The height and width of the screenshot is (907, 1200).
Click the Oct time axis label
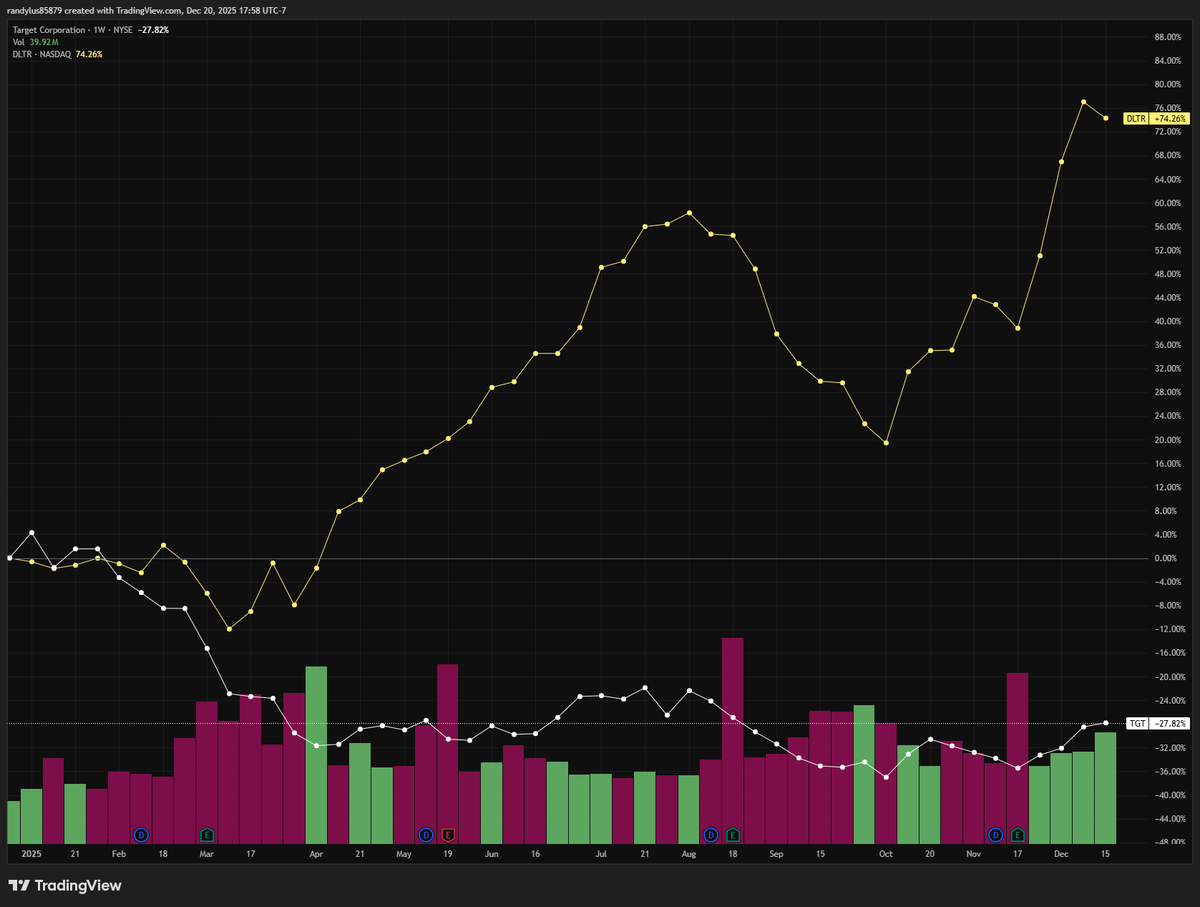[886, 855]
